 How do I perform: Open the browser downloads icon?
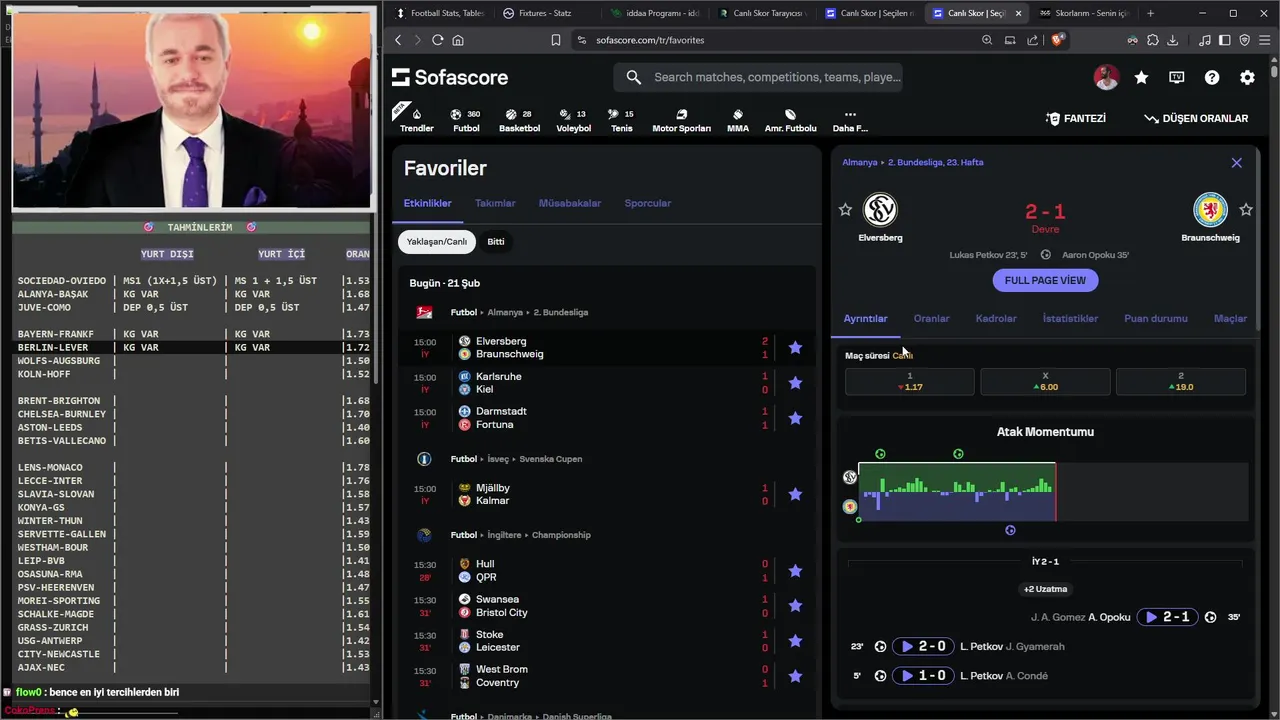1172,40
